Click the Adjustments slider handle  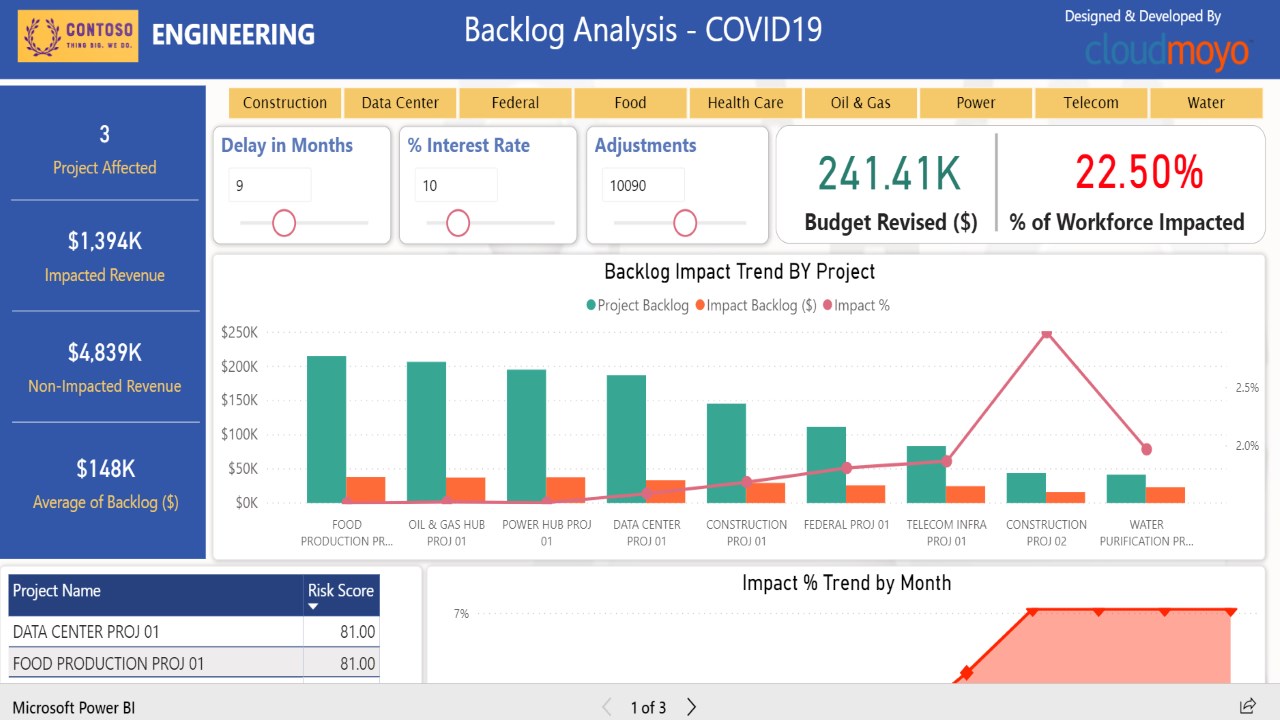click(685, 223)
